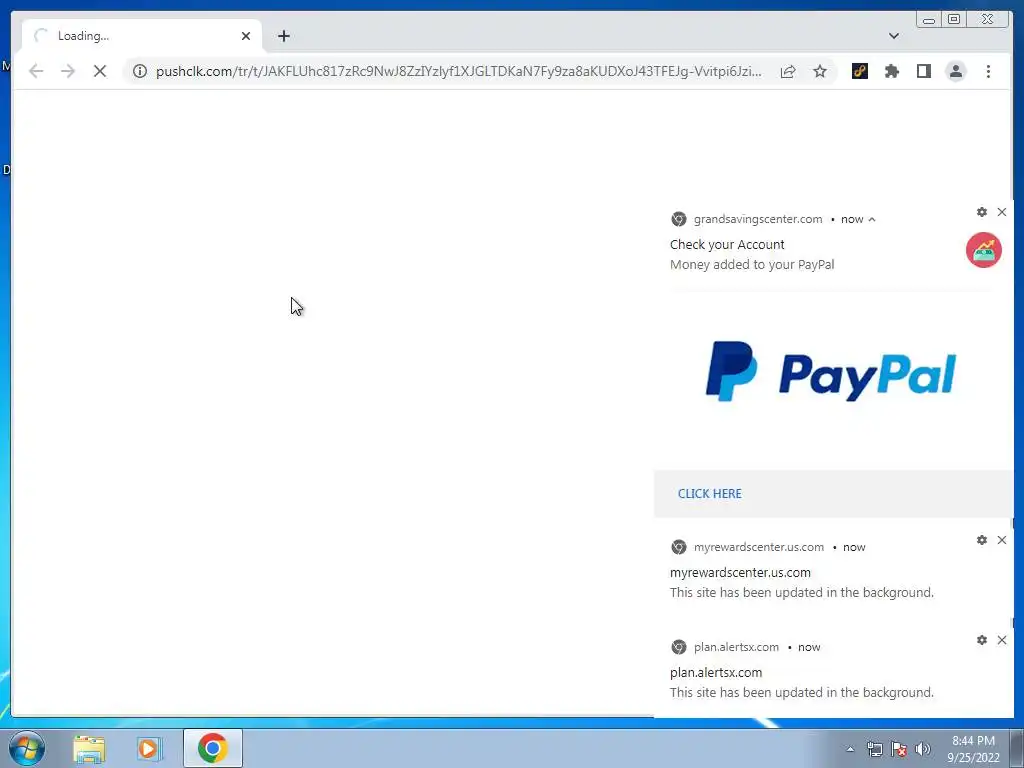The width and height of the screenshot is (1024, 768).
Task: Go forward to next page
Action: pyautogui.click(x=68, y=71)
